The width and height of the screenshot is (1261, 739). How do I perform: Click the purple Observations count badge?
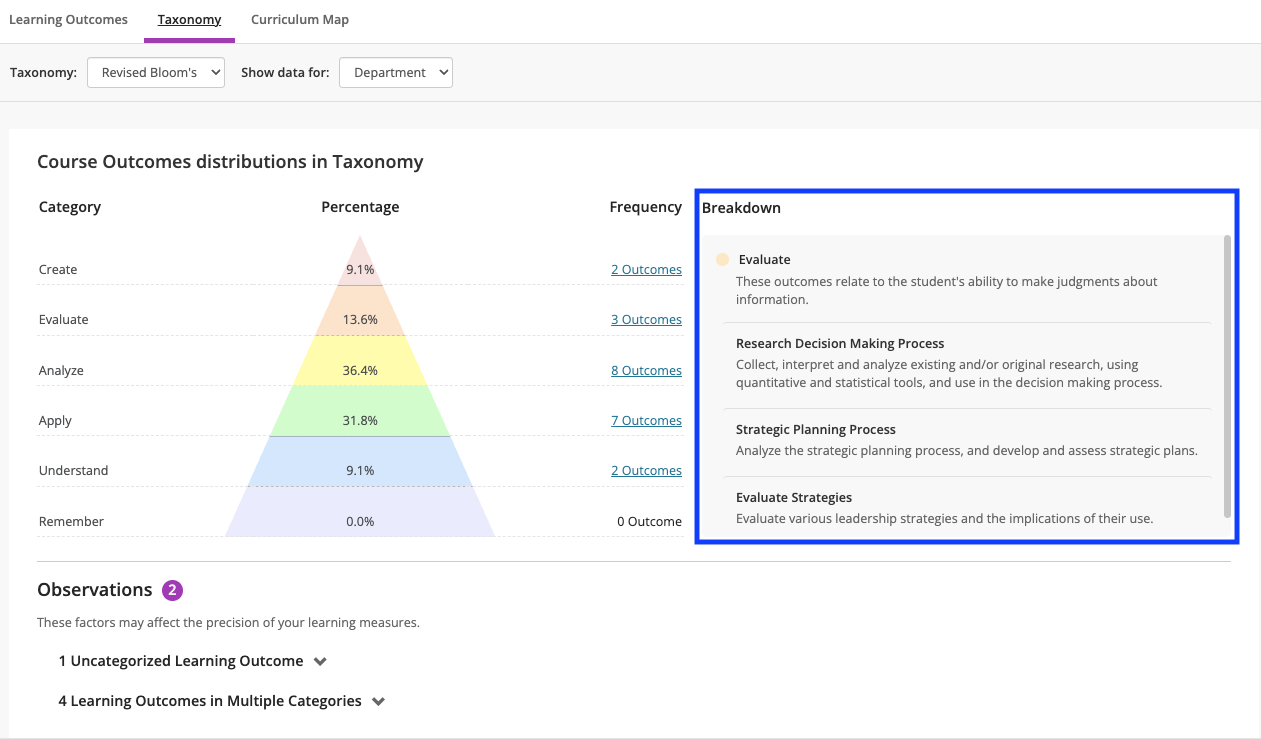tap(172, 590)
